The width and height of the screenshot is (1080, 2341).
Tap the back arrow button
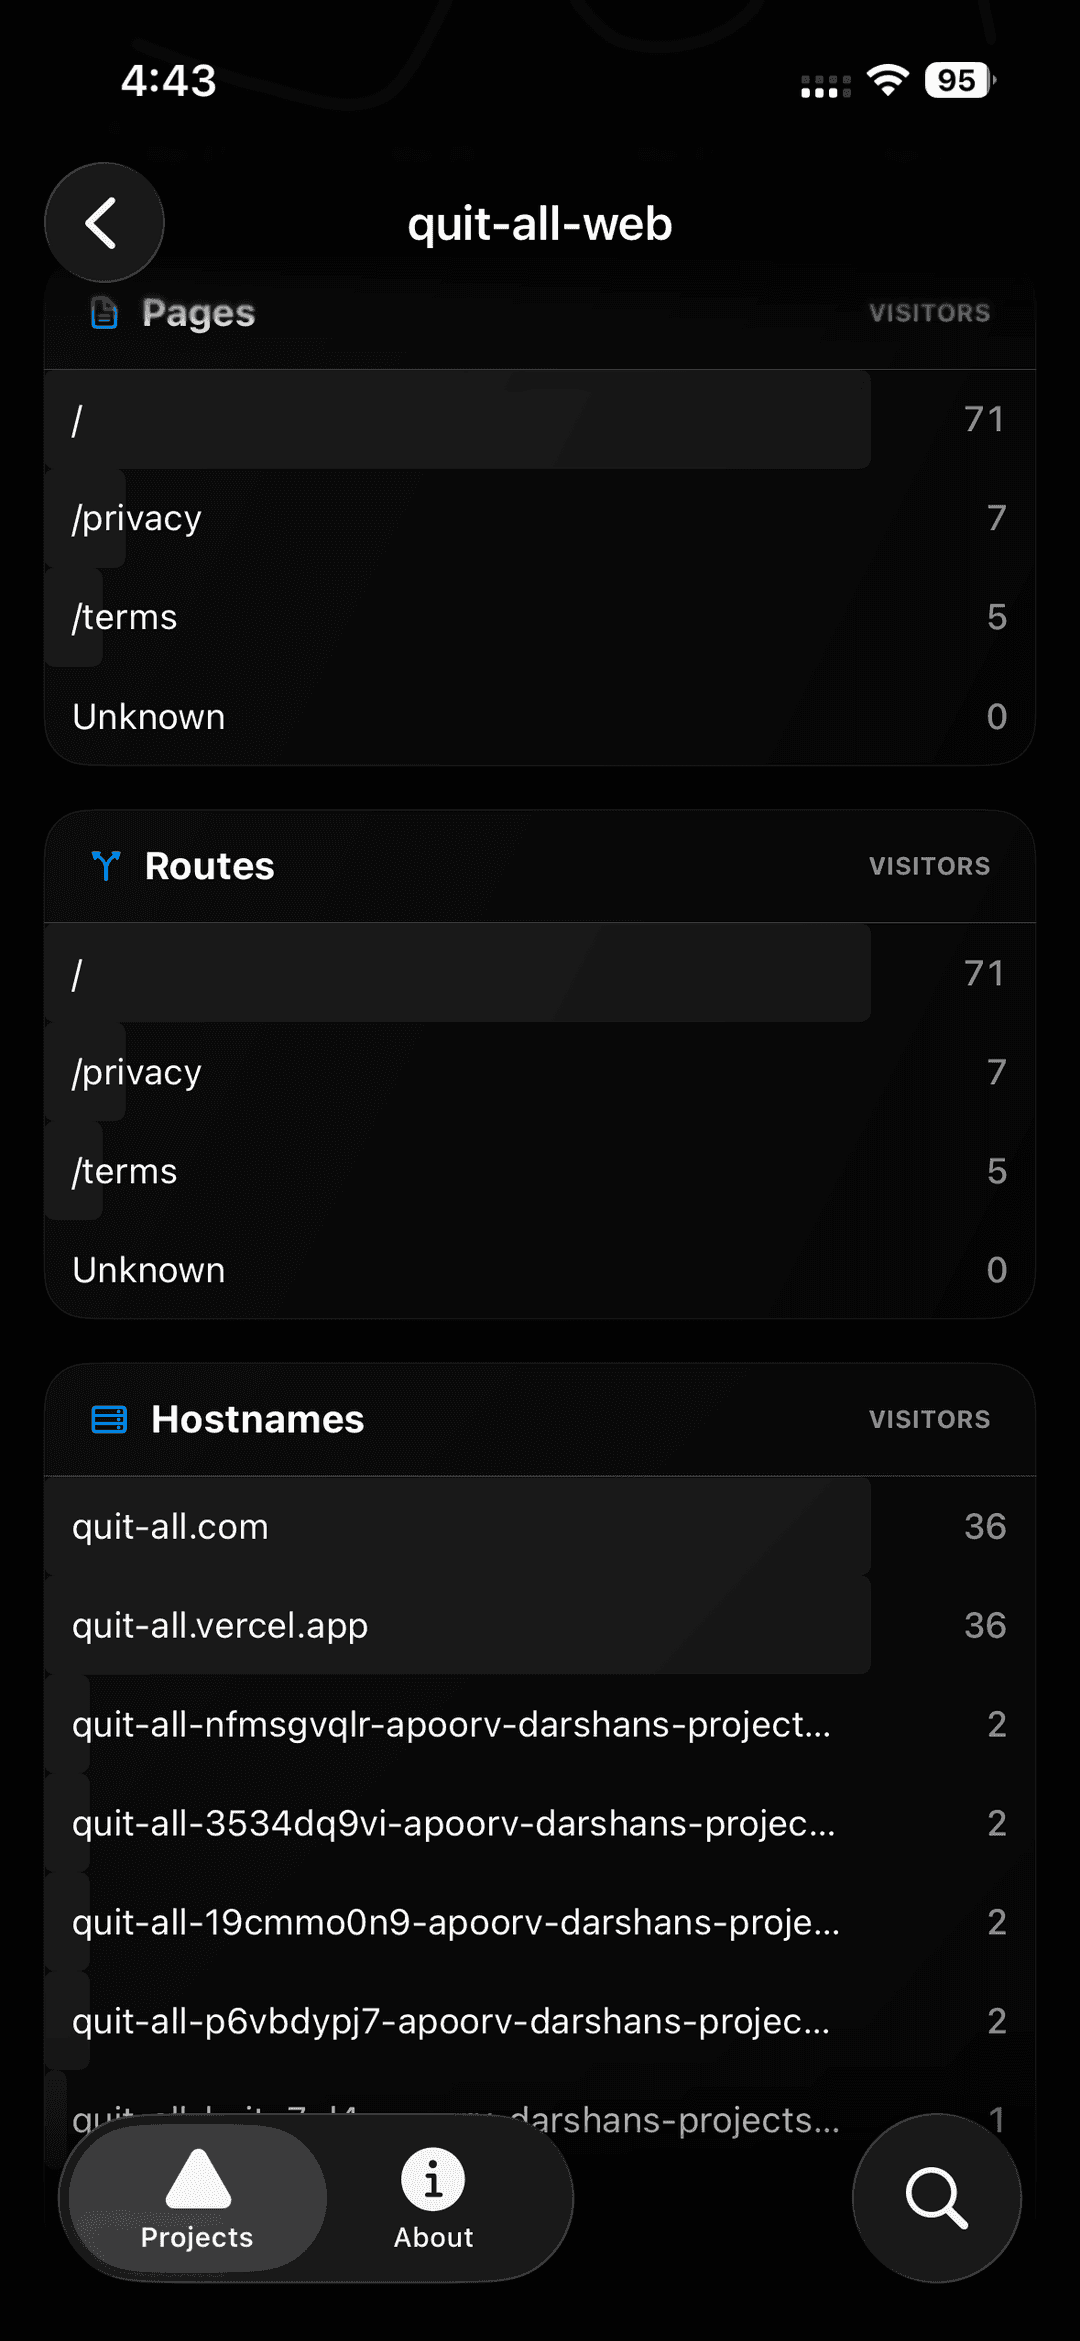104,222
